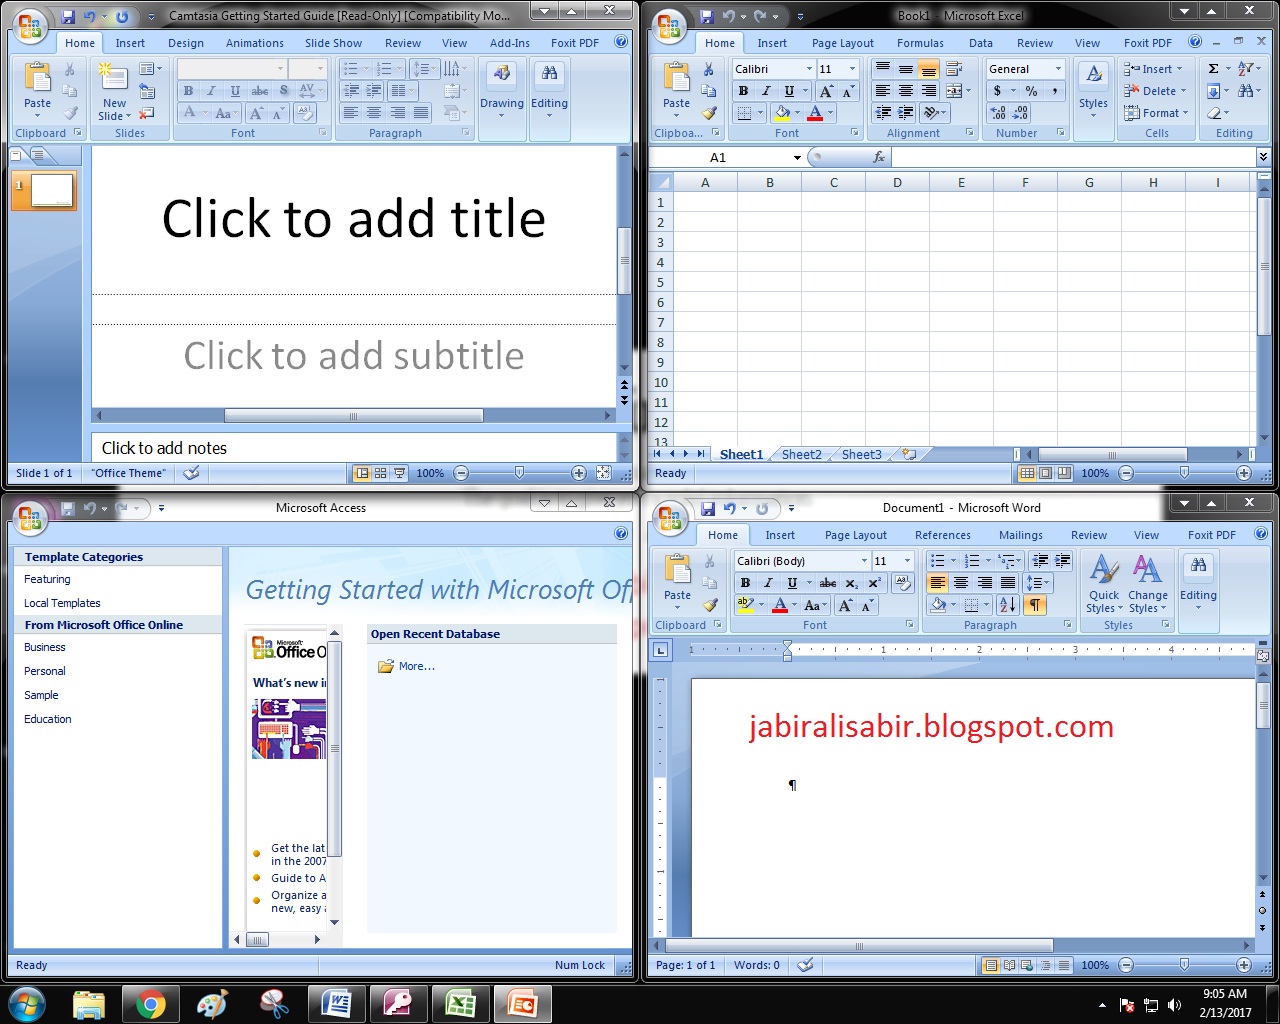Toggle bold formatting in Excel

pos(743,90)
